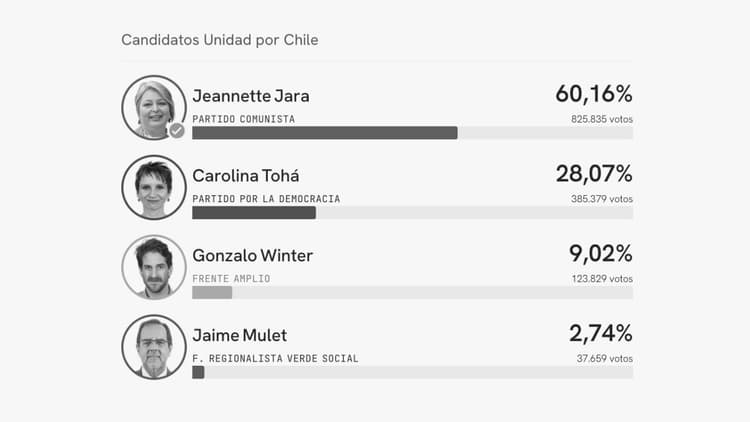Click the Frente Amplio party label

tap(231, 279)
